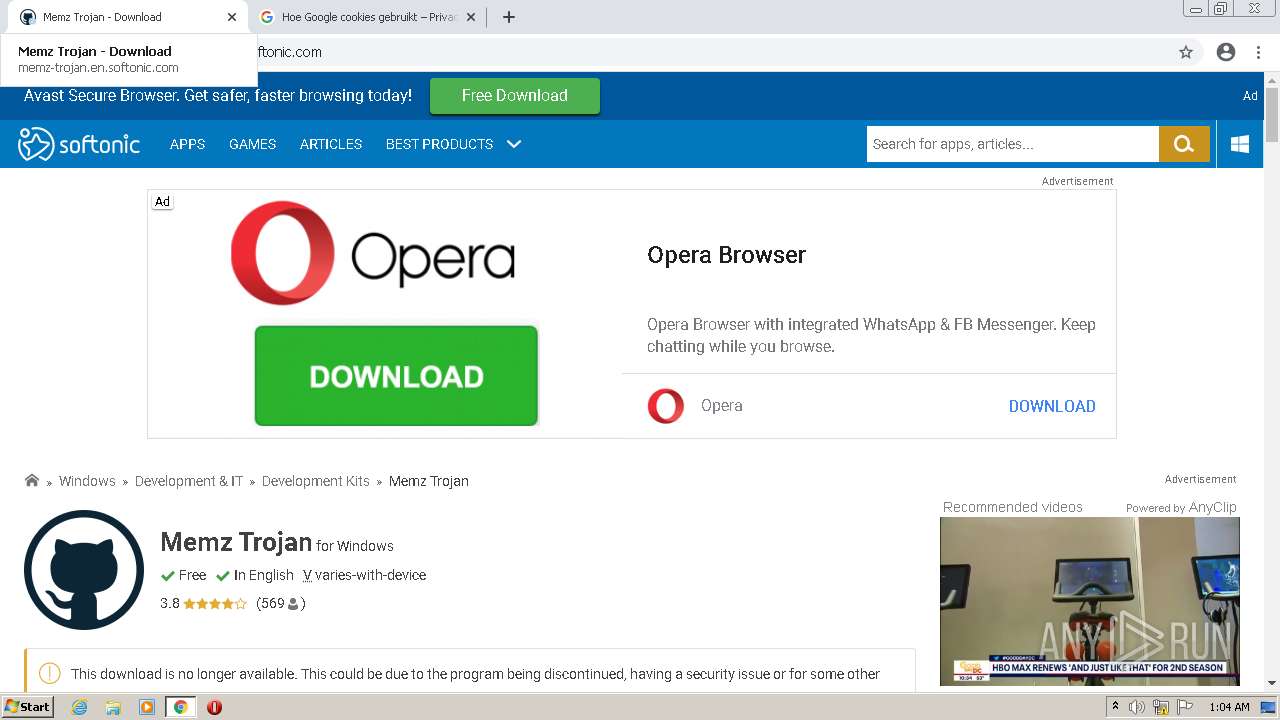Click the Memz Trojan GitHub cat logo
Image resolution: width=1280 pixels, height=720 pixels.
84,570
